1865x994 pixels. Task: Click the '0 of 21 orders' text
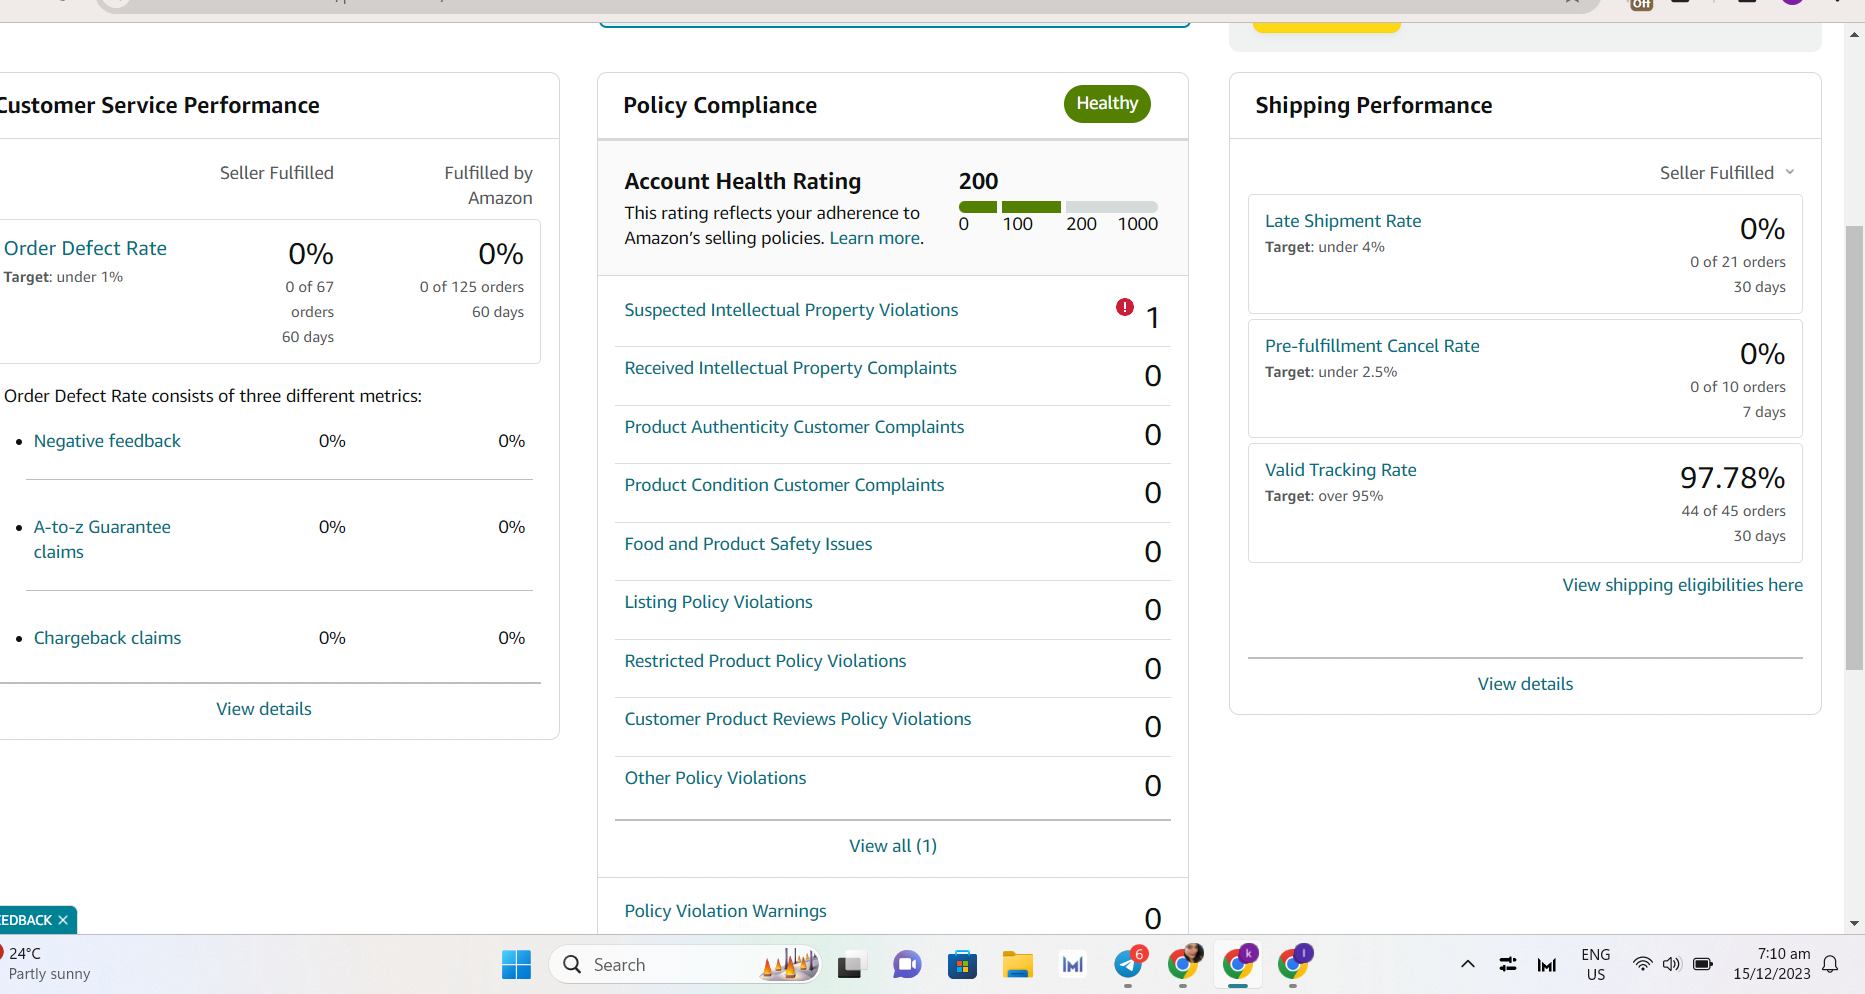pyautogui.click(x=1737, y=262)
